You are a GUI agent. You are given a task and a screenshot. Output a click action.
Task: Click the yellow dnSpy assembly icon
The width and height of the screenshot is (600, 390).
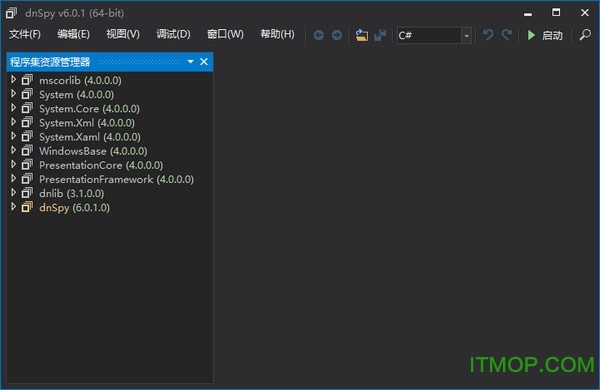(x=27, y=207)
